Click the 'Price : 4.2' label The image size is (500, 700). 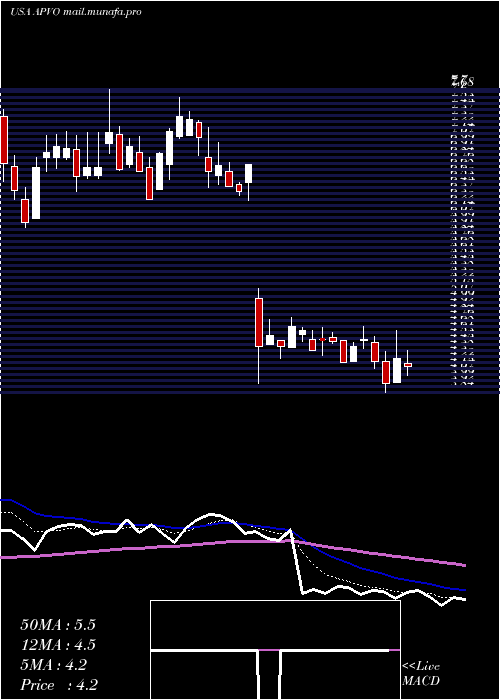(x=59, y=685)
